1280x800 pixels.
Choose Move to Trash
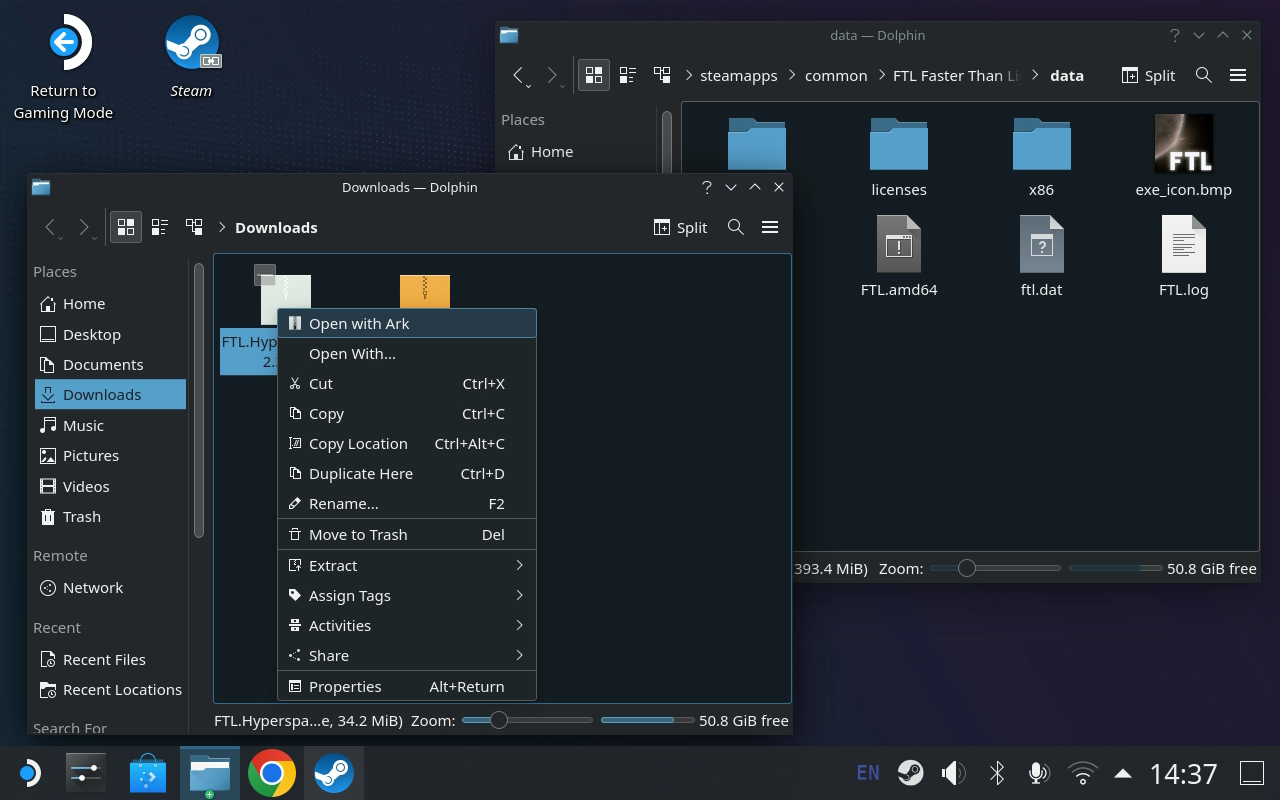(407, 534)
